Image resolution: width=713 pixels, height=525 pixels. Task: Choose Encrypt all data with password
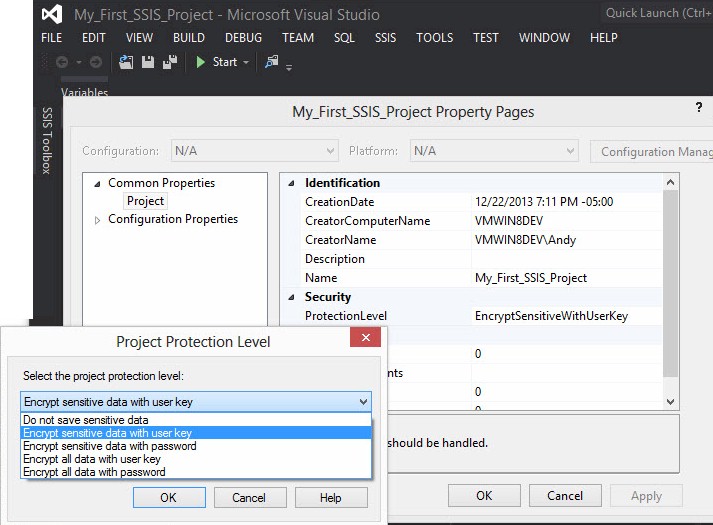196,472
